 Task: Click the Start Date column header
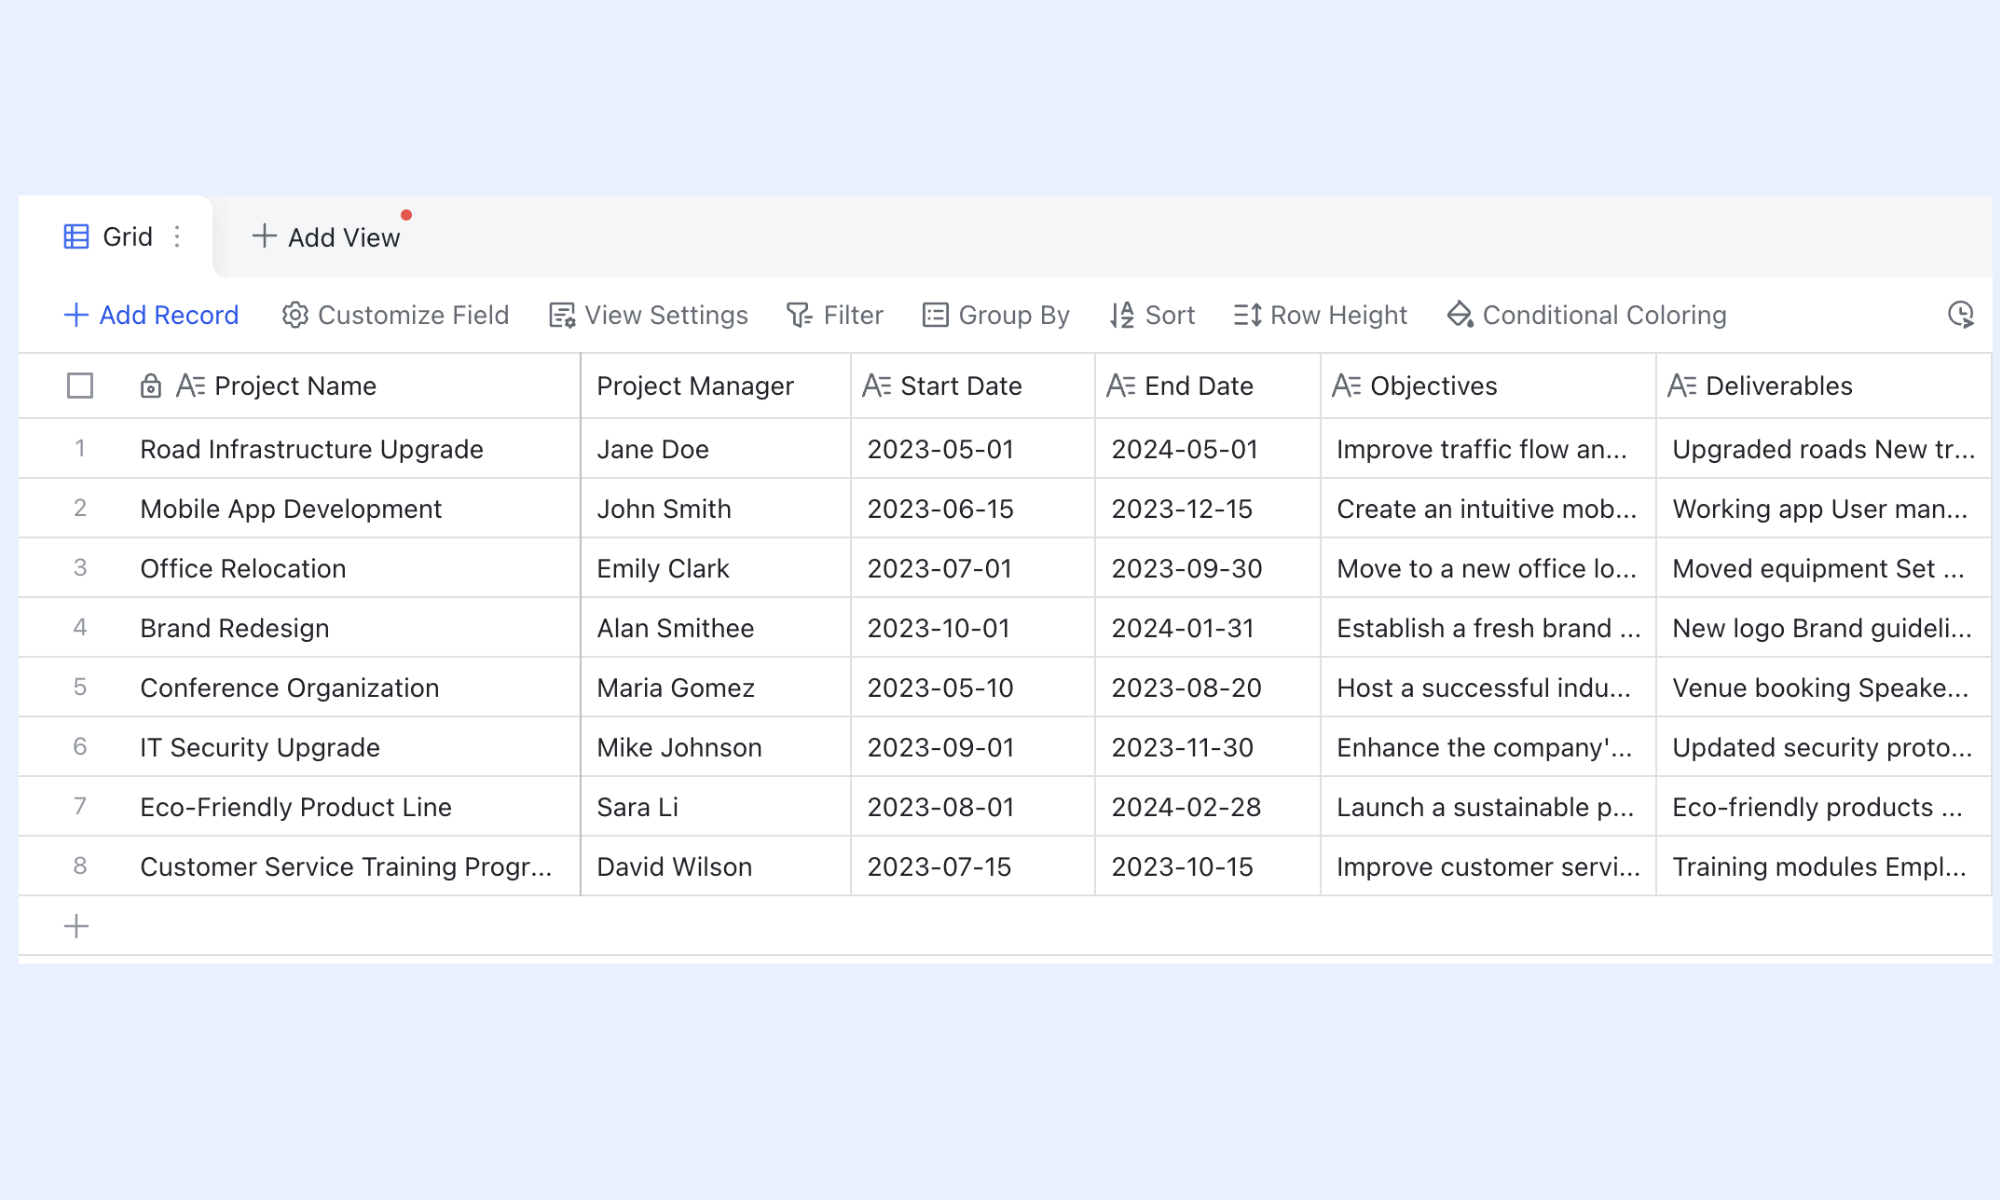coord(973,386)
